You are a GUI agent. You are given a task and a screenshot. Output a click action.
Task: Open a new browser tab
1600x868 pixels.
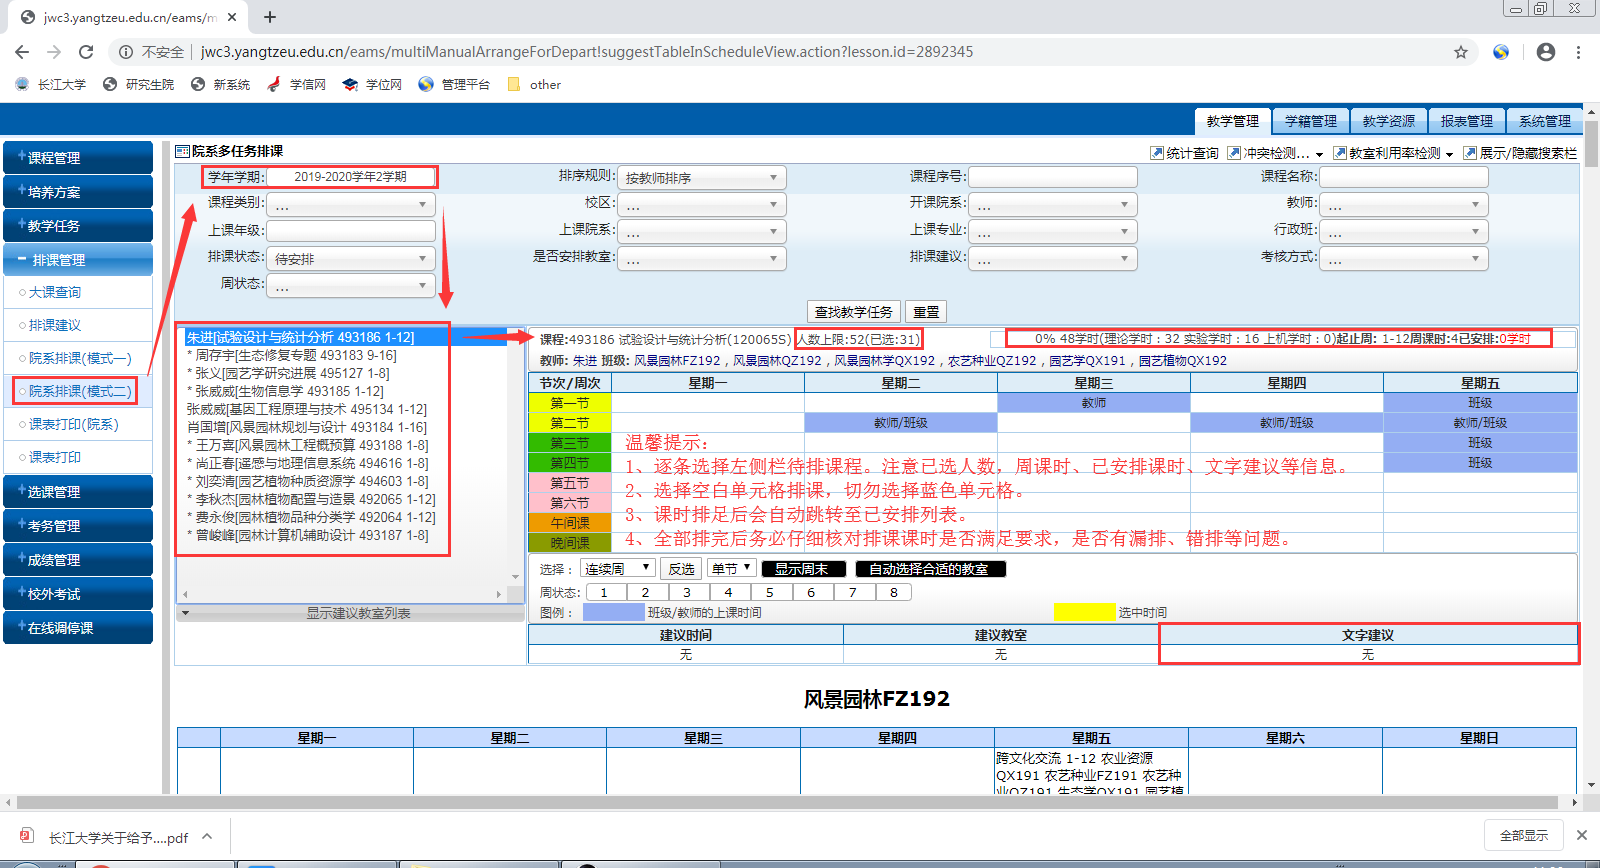(x=270, y=17)
